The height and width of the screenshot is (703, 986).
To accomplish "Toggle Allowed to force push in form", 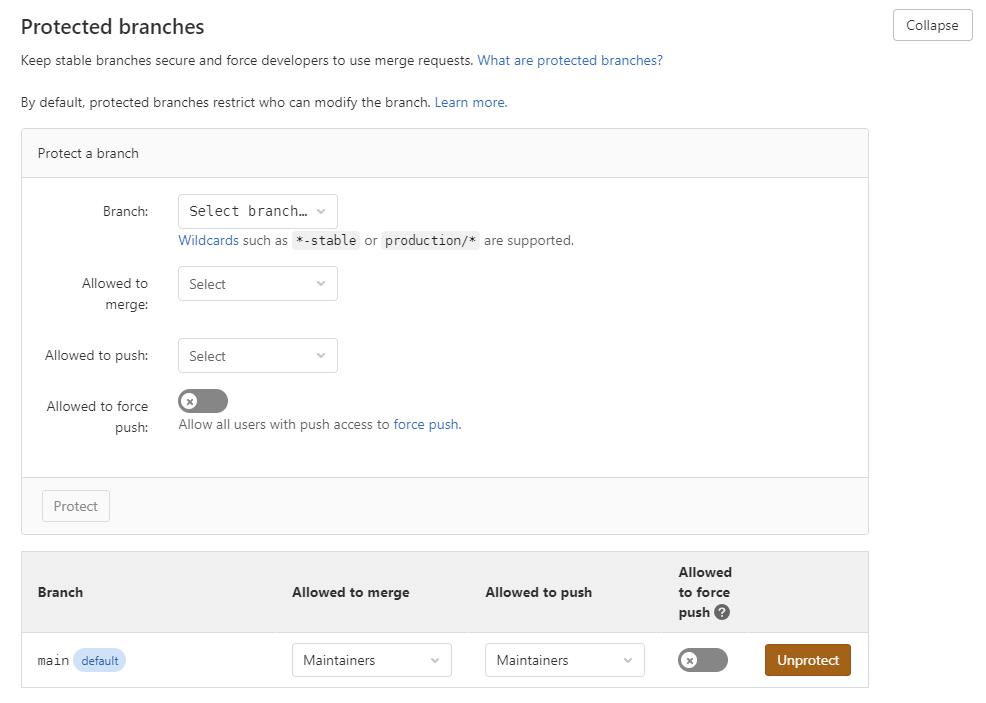I will click(203, 401).
